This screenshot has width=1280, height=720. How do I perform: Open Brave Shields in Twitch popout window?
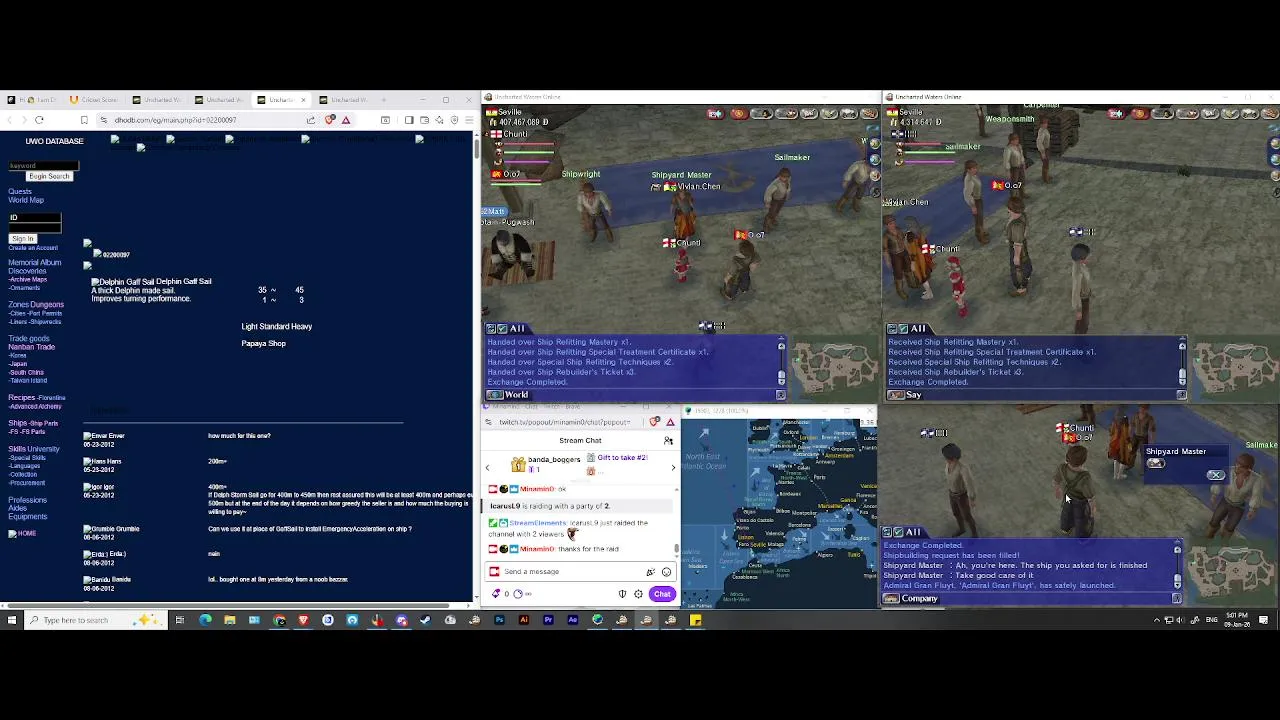pyautogui.click(x=654, y=422)
